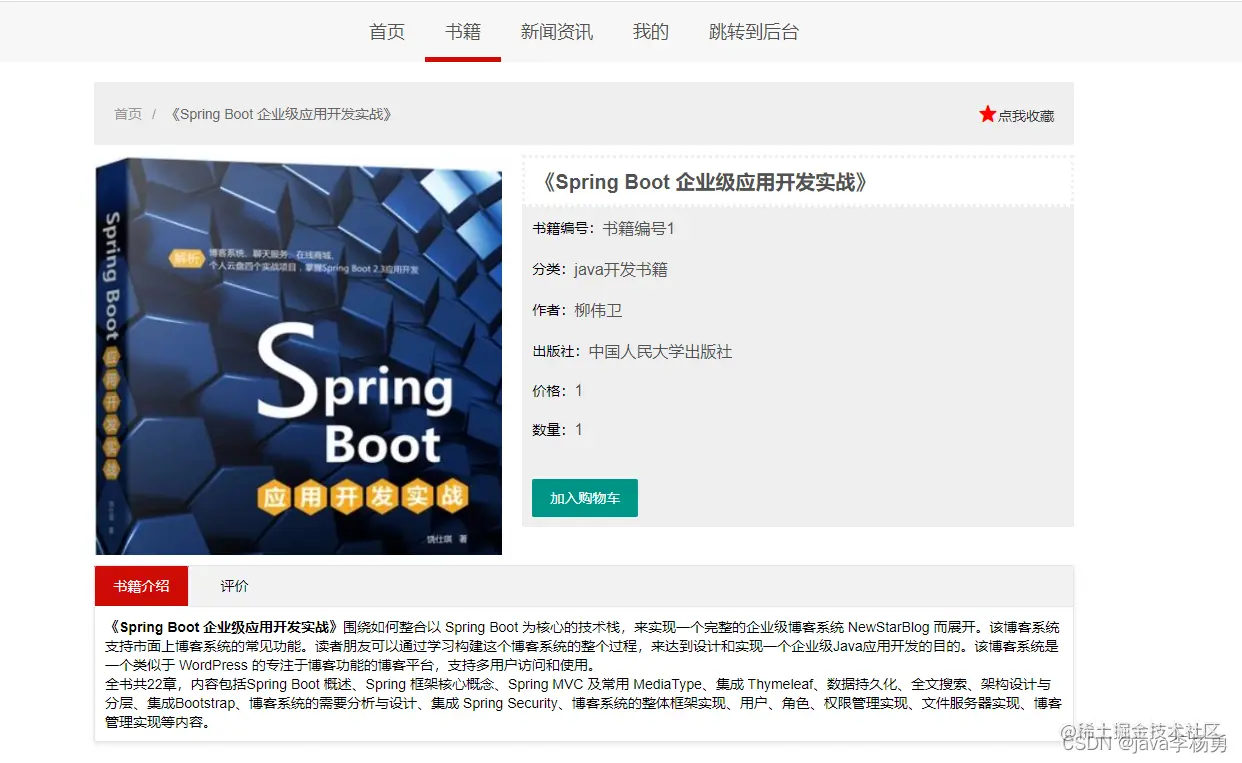Click the bold title in book introduction text
The image size is (1242, 763).
[223, 628]
